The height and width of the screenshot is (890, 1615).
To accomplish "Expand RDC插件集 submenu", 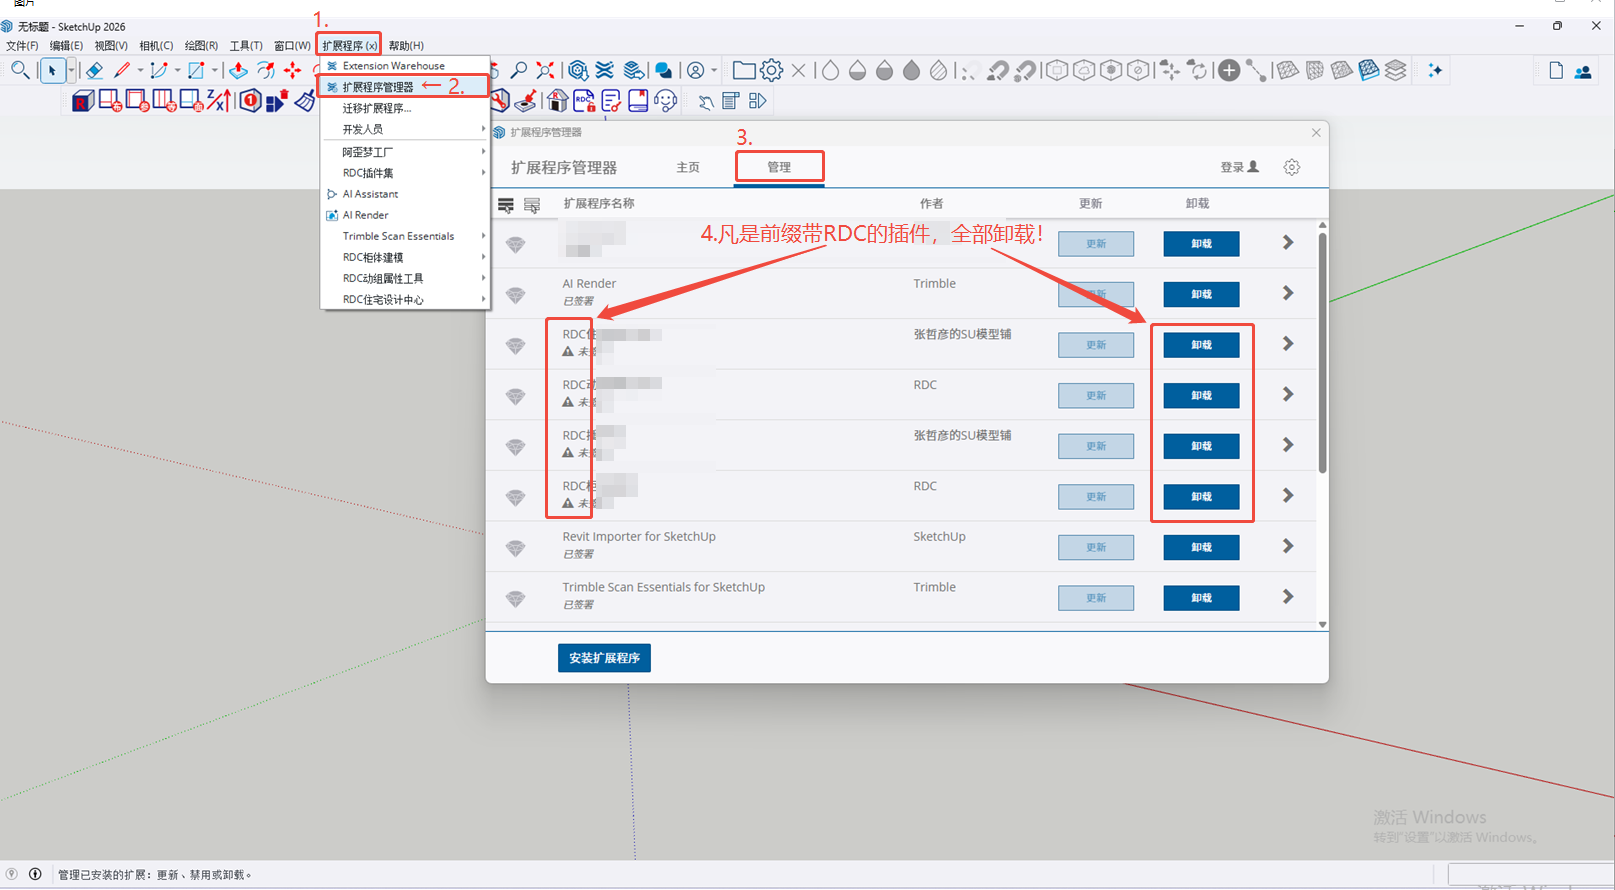I will click(404, 173).
